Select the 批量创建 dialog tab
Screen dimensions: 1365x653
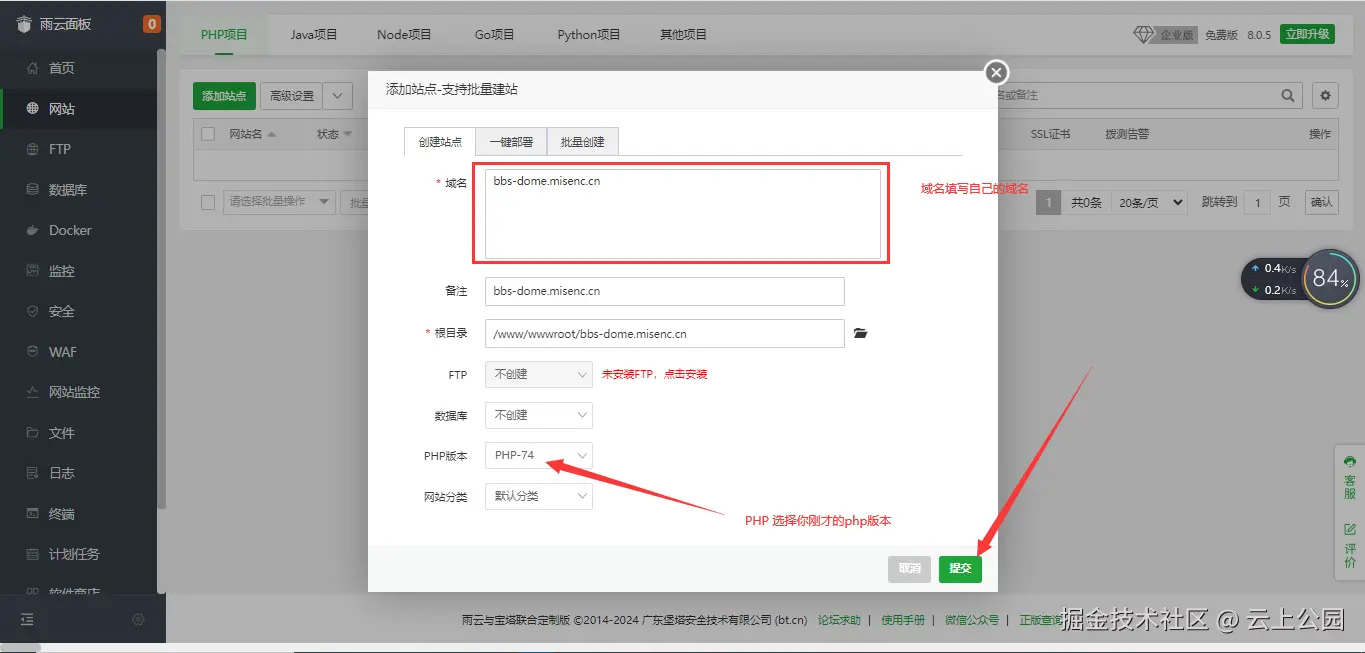click(582, 142)
